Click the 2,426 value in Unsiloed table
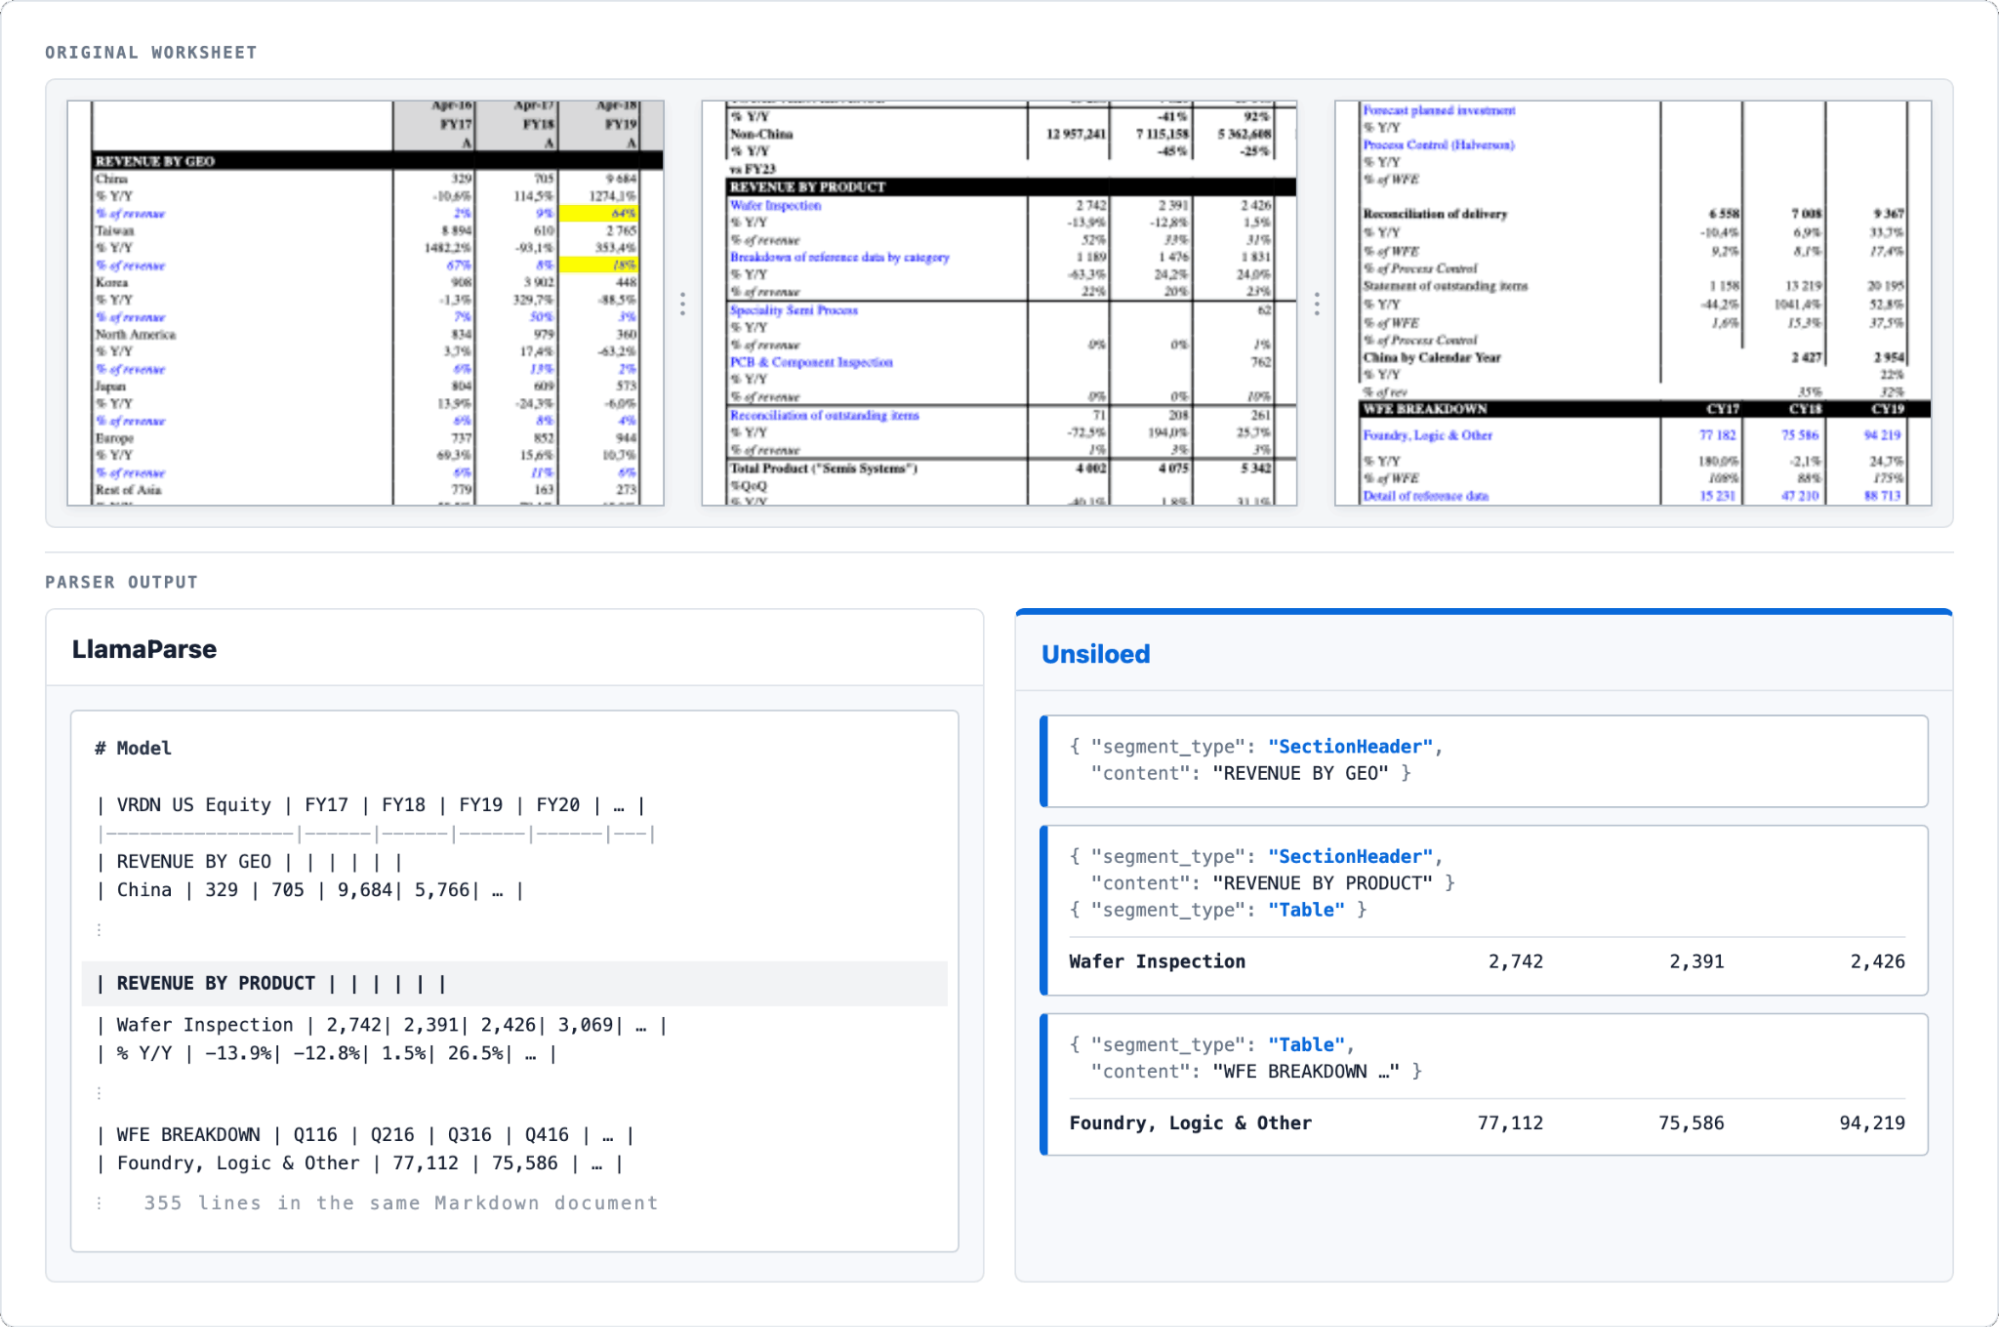Viewport: 1999px width, 1328px height. 1877,962
